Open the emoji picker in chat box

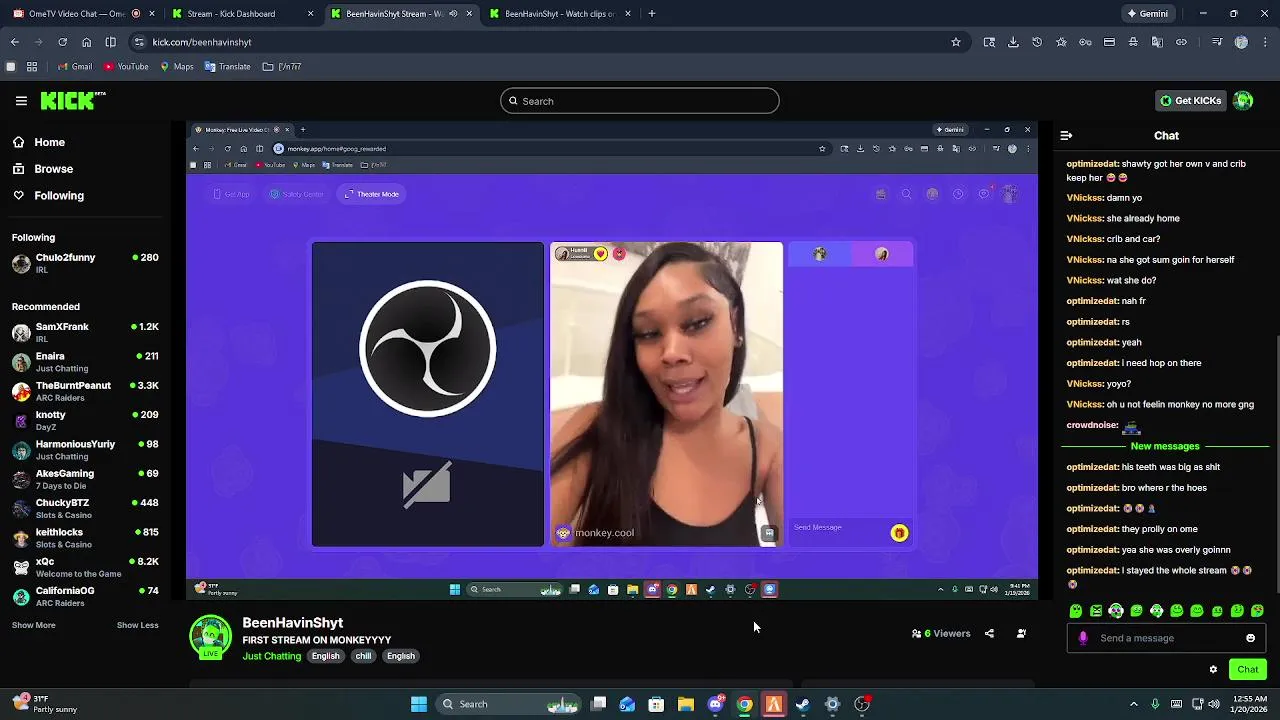pos(1250,638)
